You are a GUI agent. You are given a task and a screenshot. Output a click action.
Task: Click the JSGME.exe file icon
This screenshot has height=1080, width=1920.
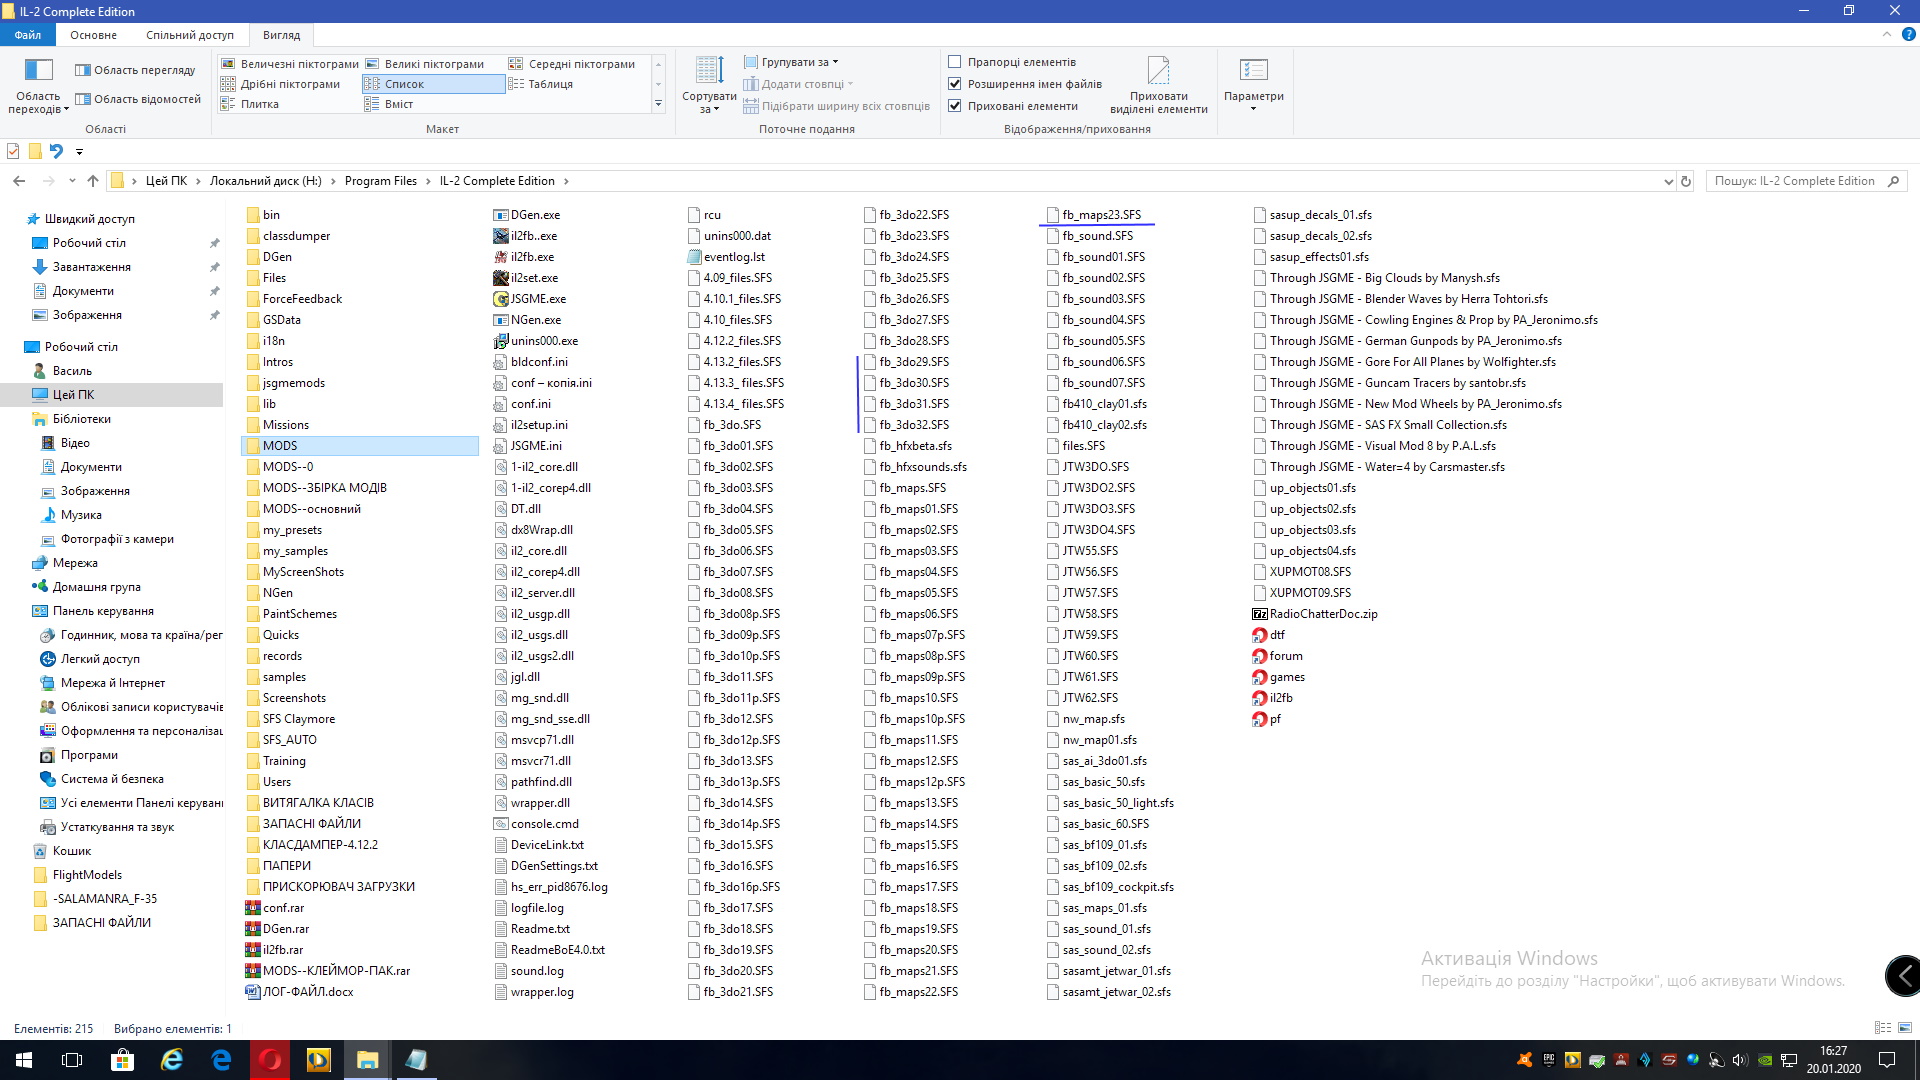tap(501, 299)
